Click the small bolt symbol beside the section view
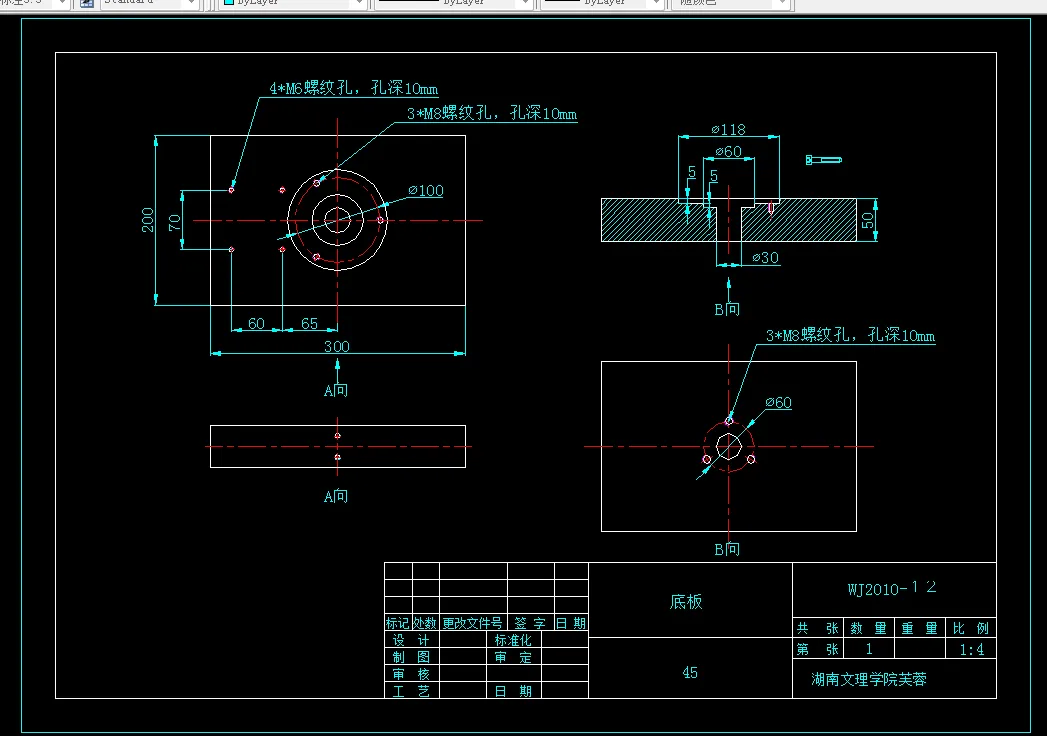 (823, 160)
